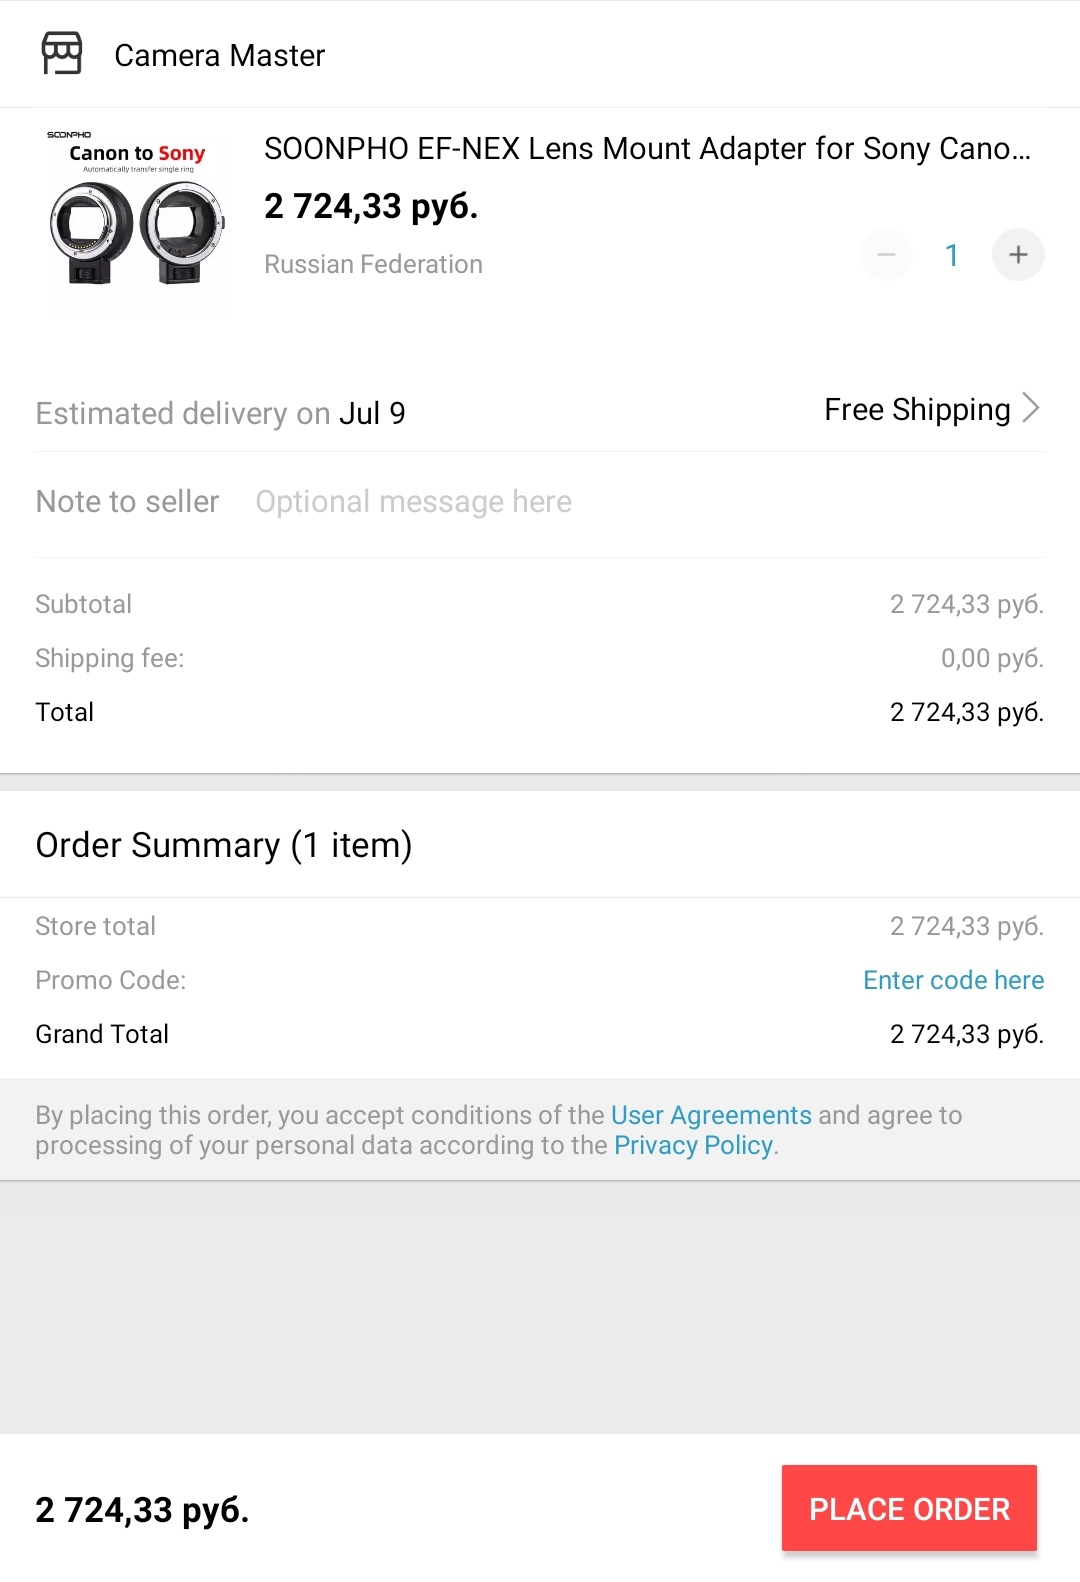Open the User Agreements link

tap(711, 1115)
